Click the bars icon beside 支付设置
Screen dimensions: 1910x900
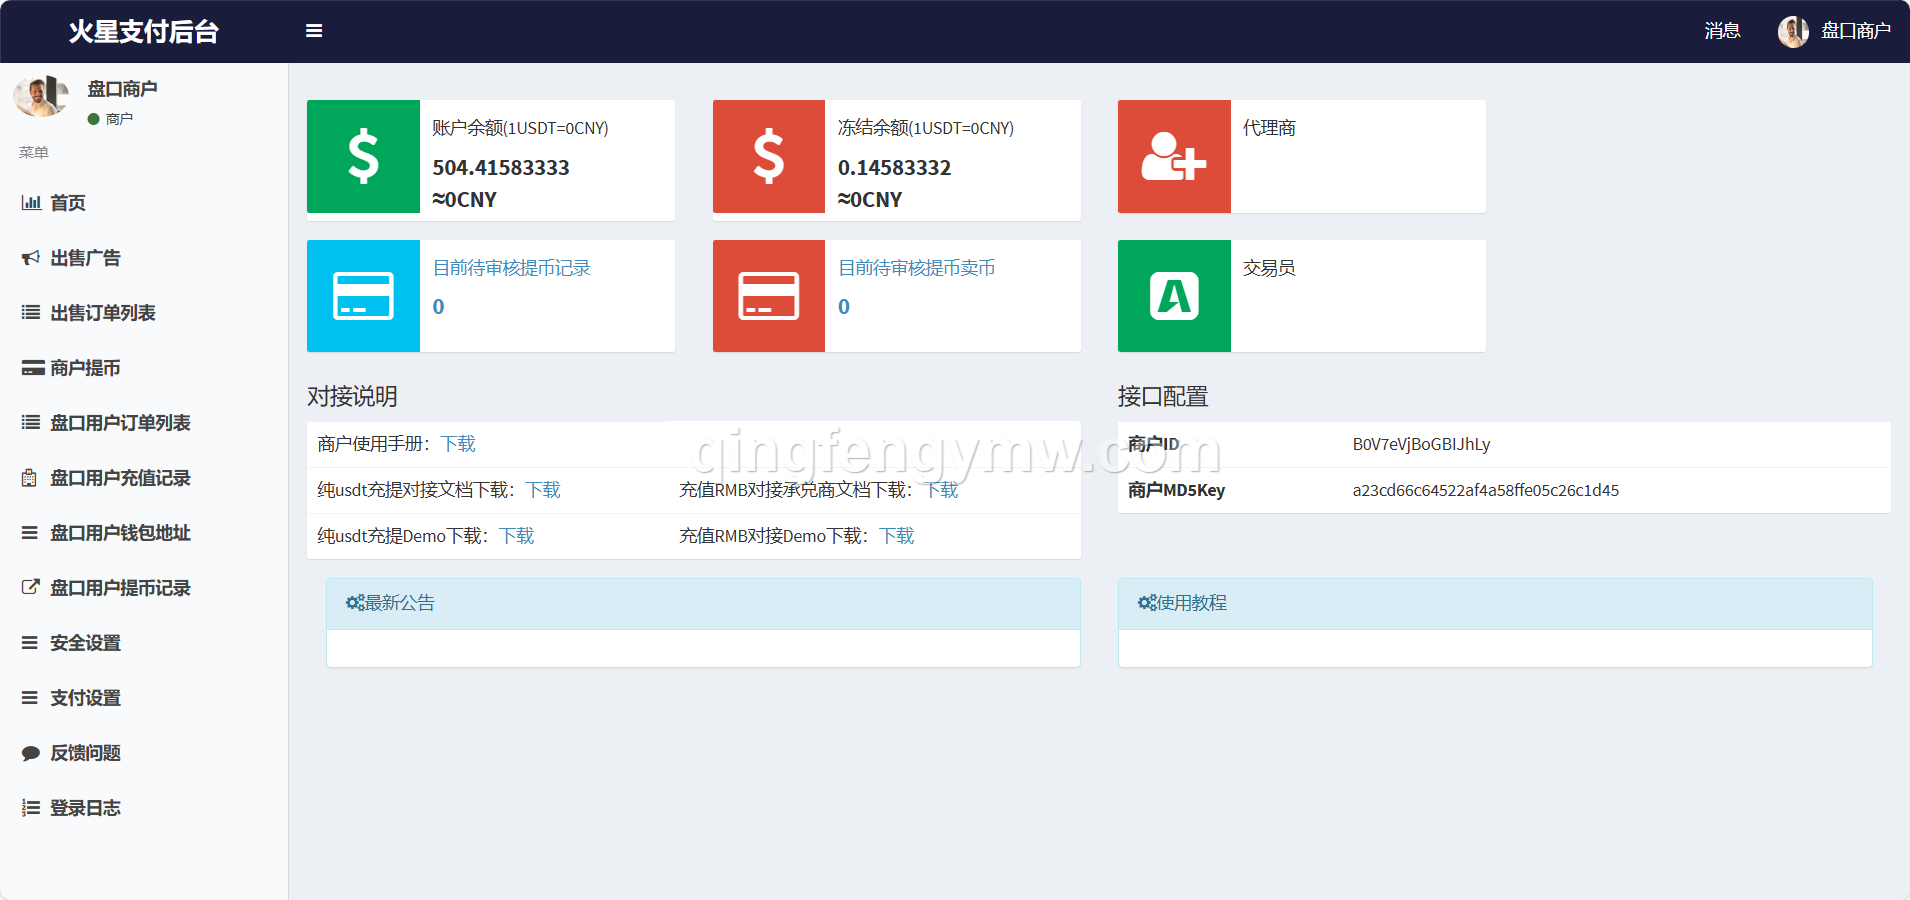(30, 698)
